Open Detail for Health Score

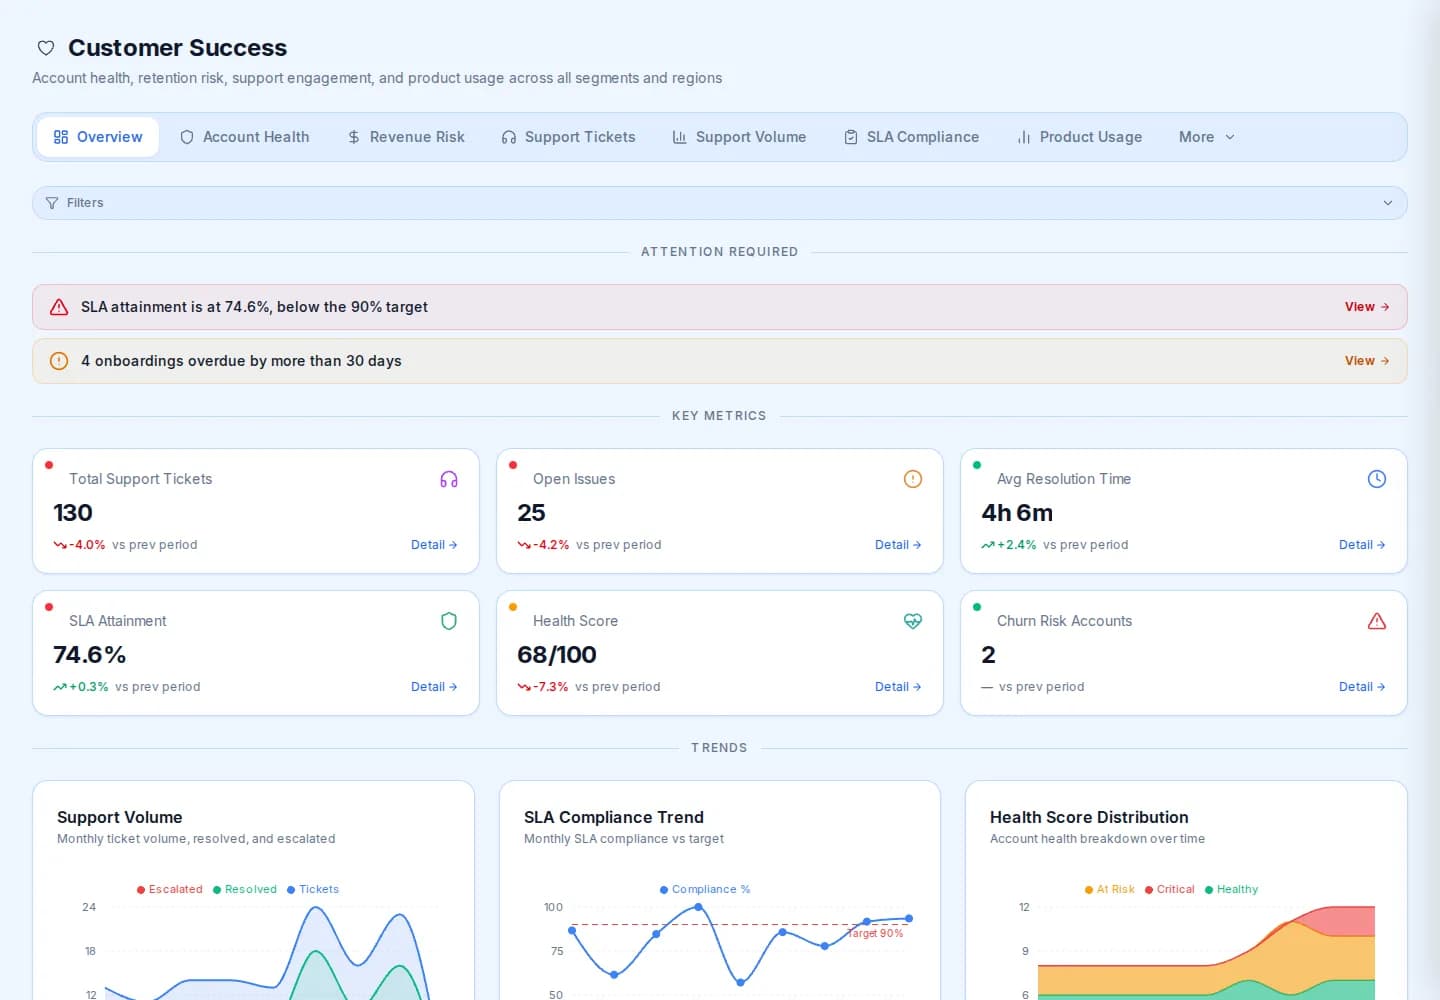tap(898, 687)
